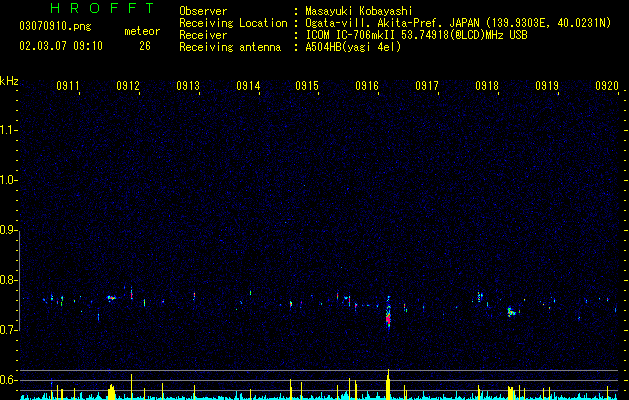
Task: Click antenna text A504HB(yagi 4el)
Action: 353,47
